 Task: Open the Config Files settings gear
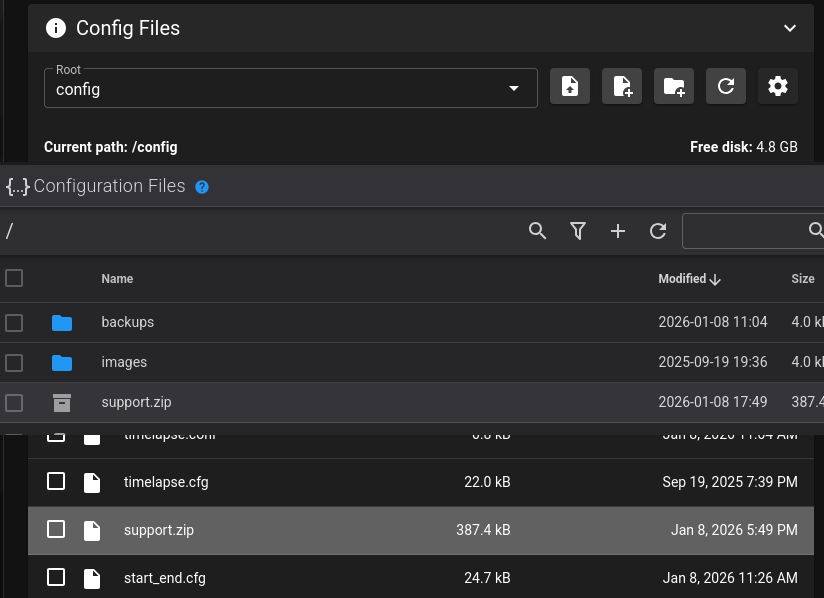tap(778, 87)
